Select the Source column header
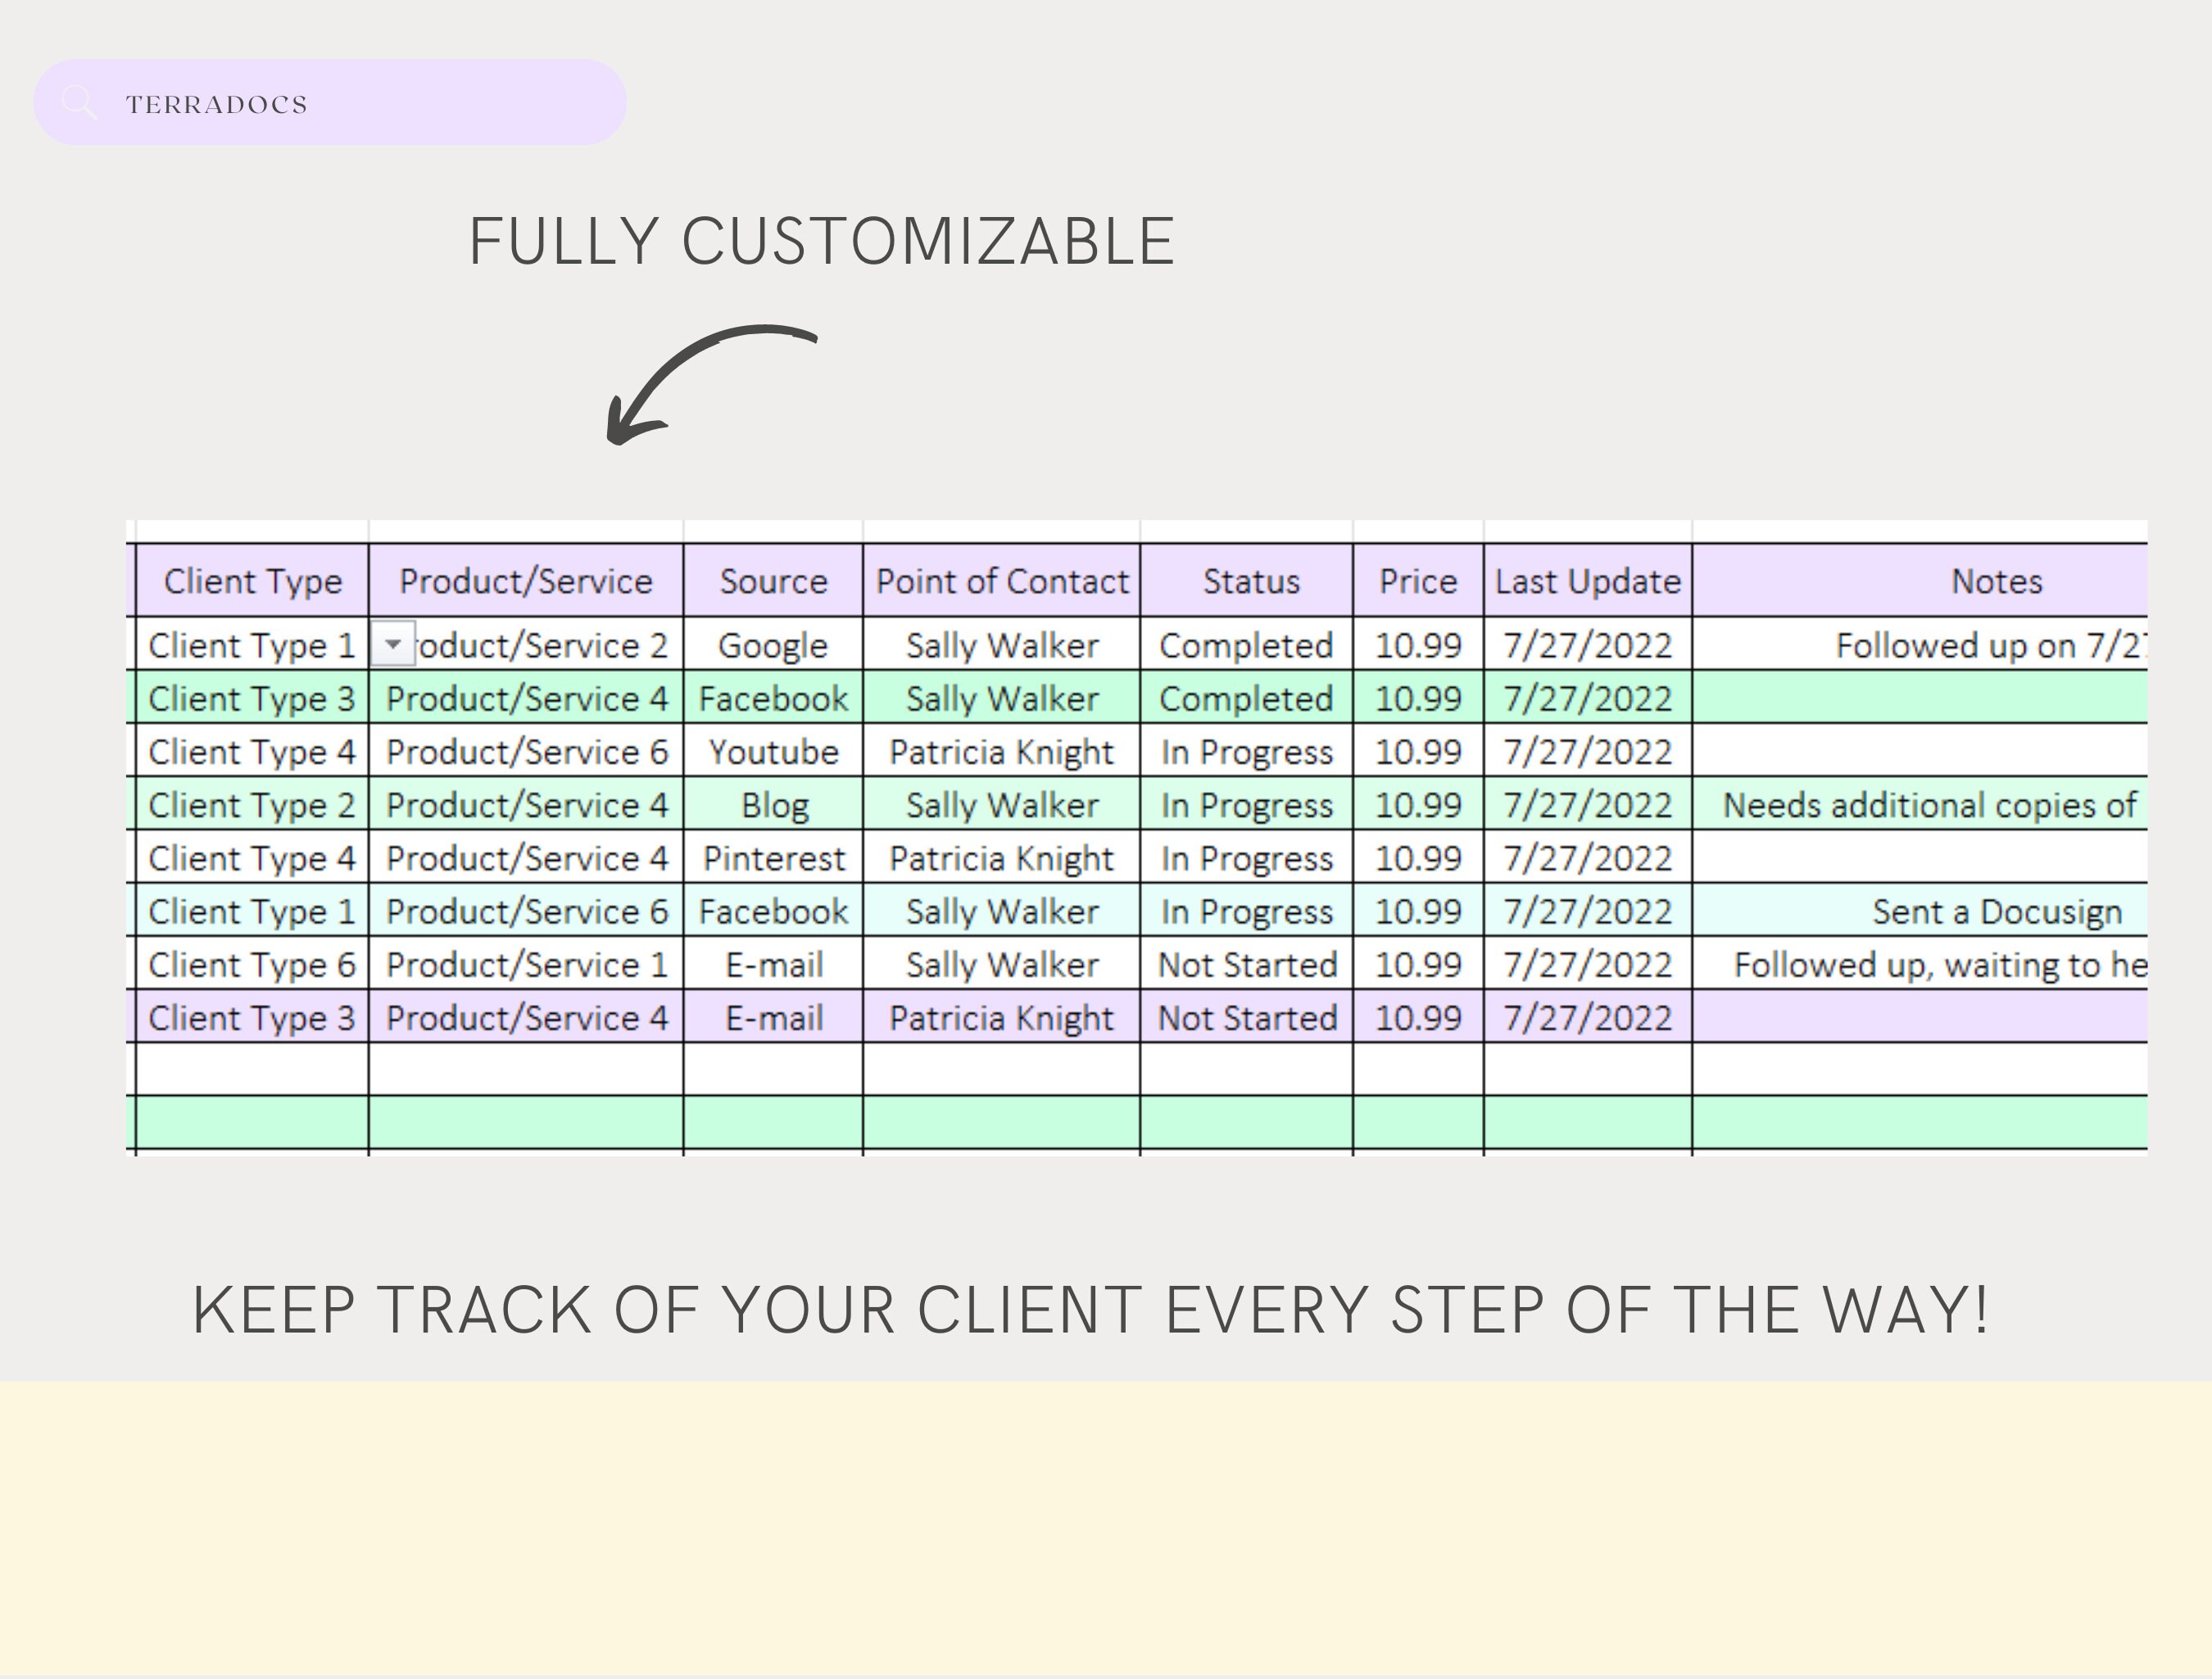 [773, 581]
